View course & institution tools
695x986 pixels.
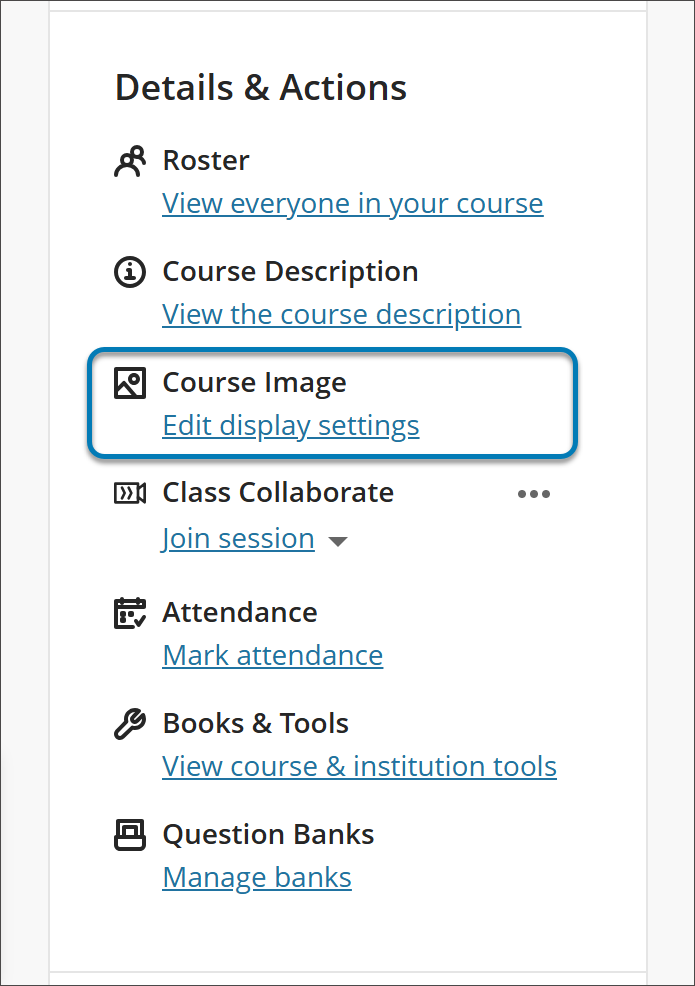(359, 766)
